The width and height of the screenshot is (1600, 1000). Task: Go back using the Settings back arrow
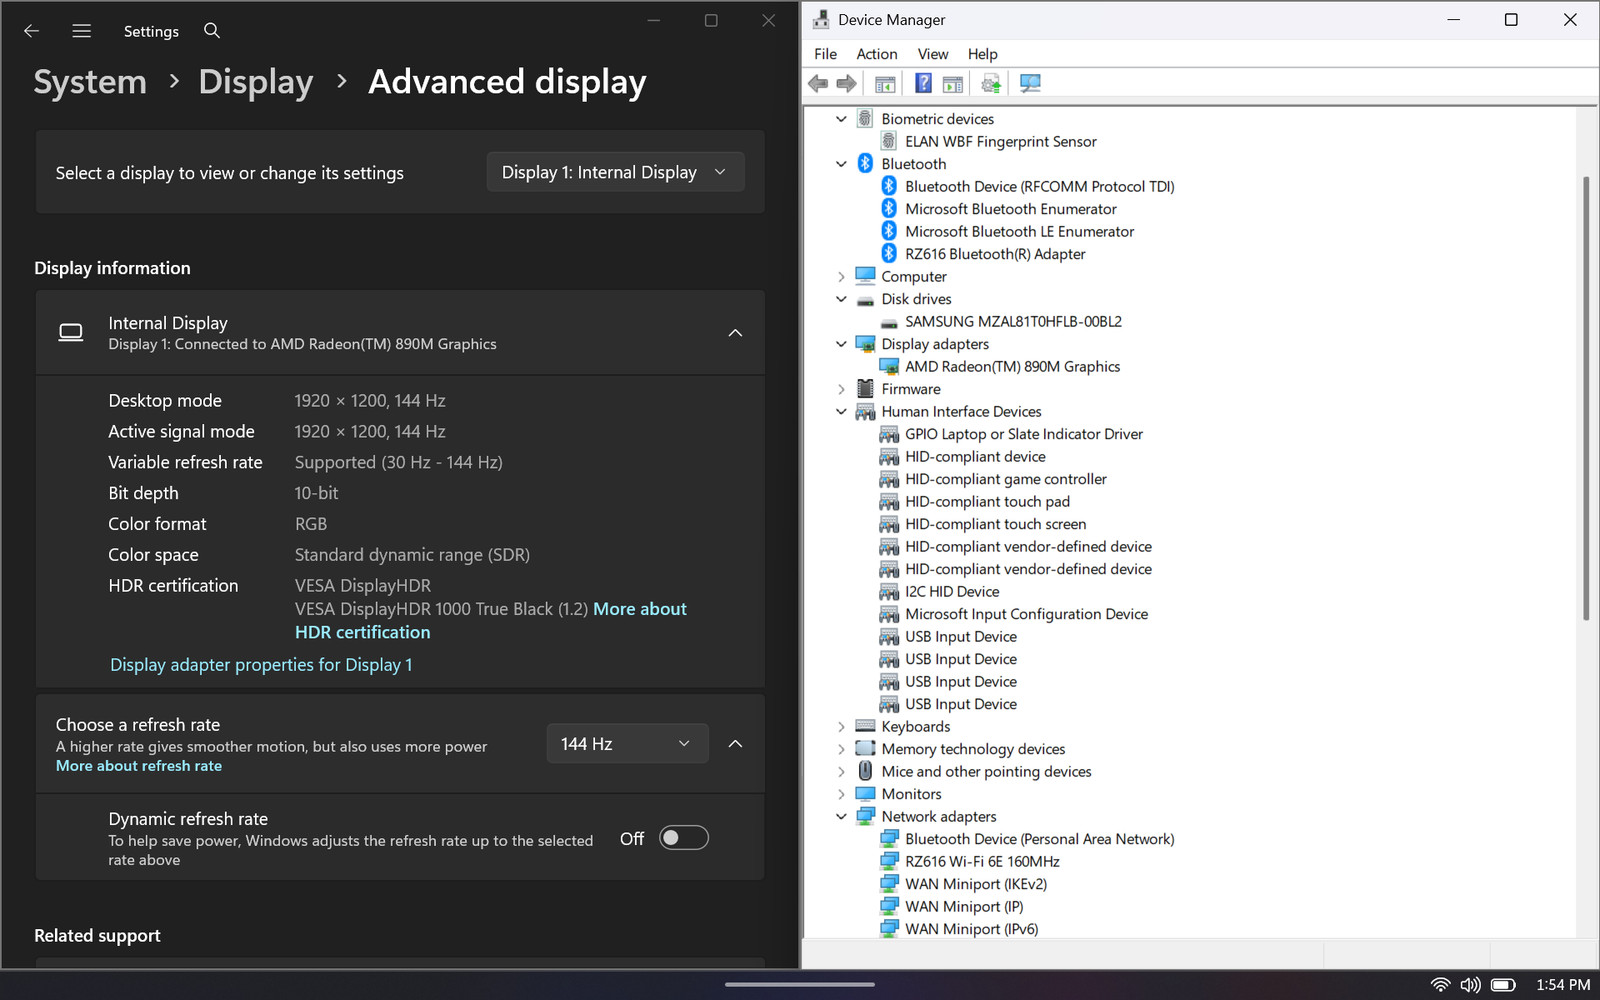click(31, 31)
